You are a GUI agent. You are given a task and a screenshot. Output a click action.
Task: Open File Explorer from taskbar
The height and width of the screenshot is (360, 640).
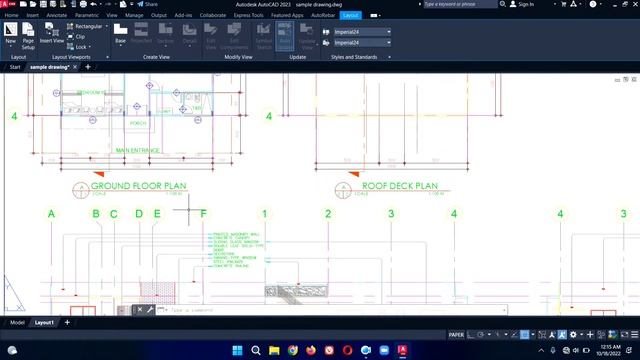point(274,350)
